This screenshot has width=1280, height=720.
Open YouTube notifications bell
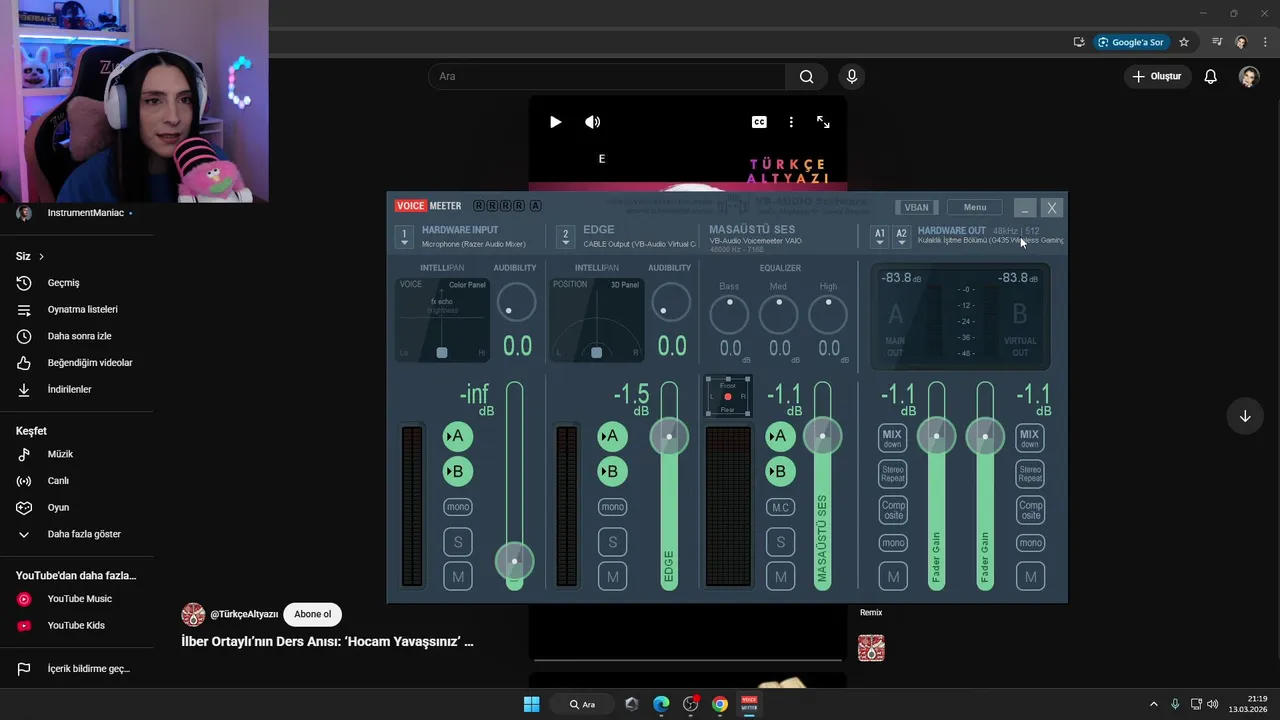tap(1210, 77)
